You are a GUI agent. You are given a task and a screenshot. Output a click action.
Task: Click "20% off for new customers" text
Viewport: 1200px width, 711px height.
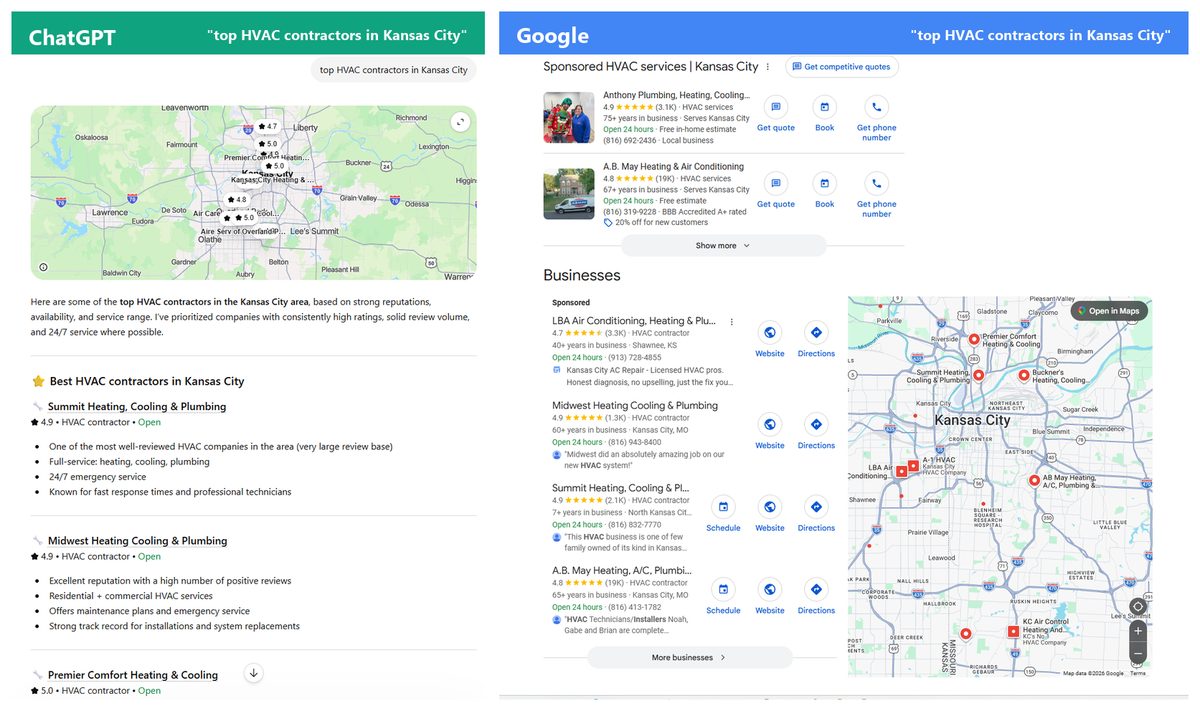coord(663,222)
